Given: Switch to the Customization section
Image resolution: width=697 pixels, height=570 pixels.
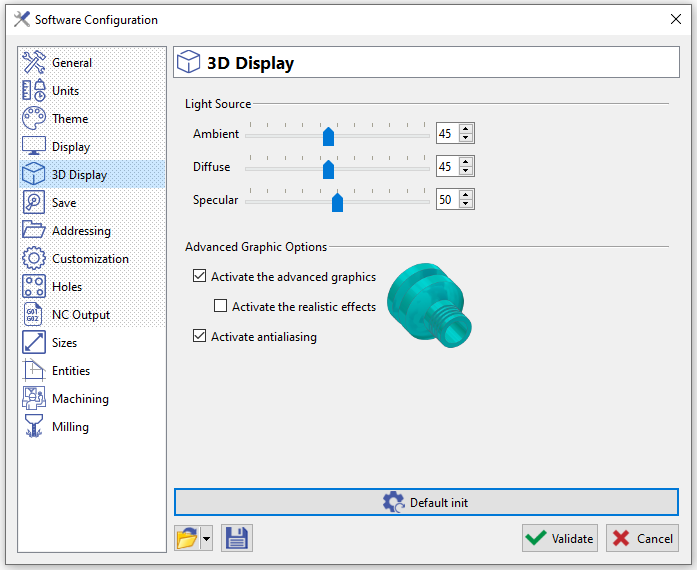Looking at the screenshot, I should pyautogui.click(x=90, y=258).
